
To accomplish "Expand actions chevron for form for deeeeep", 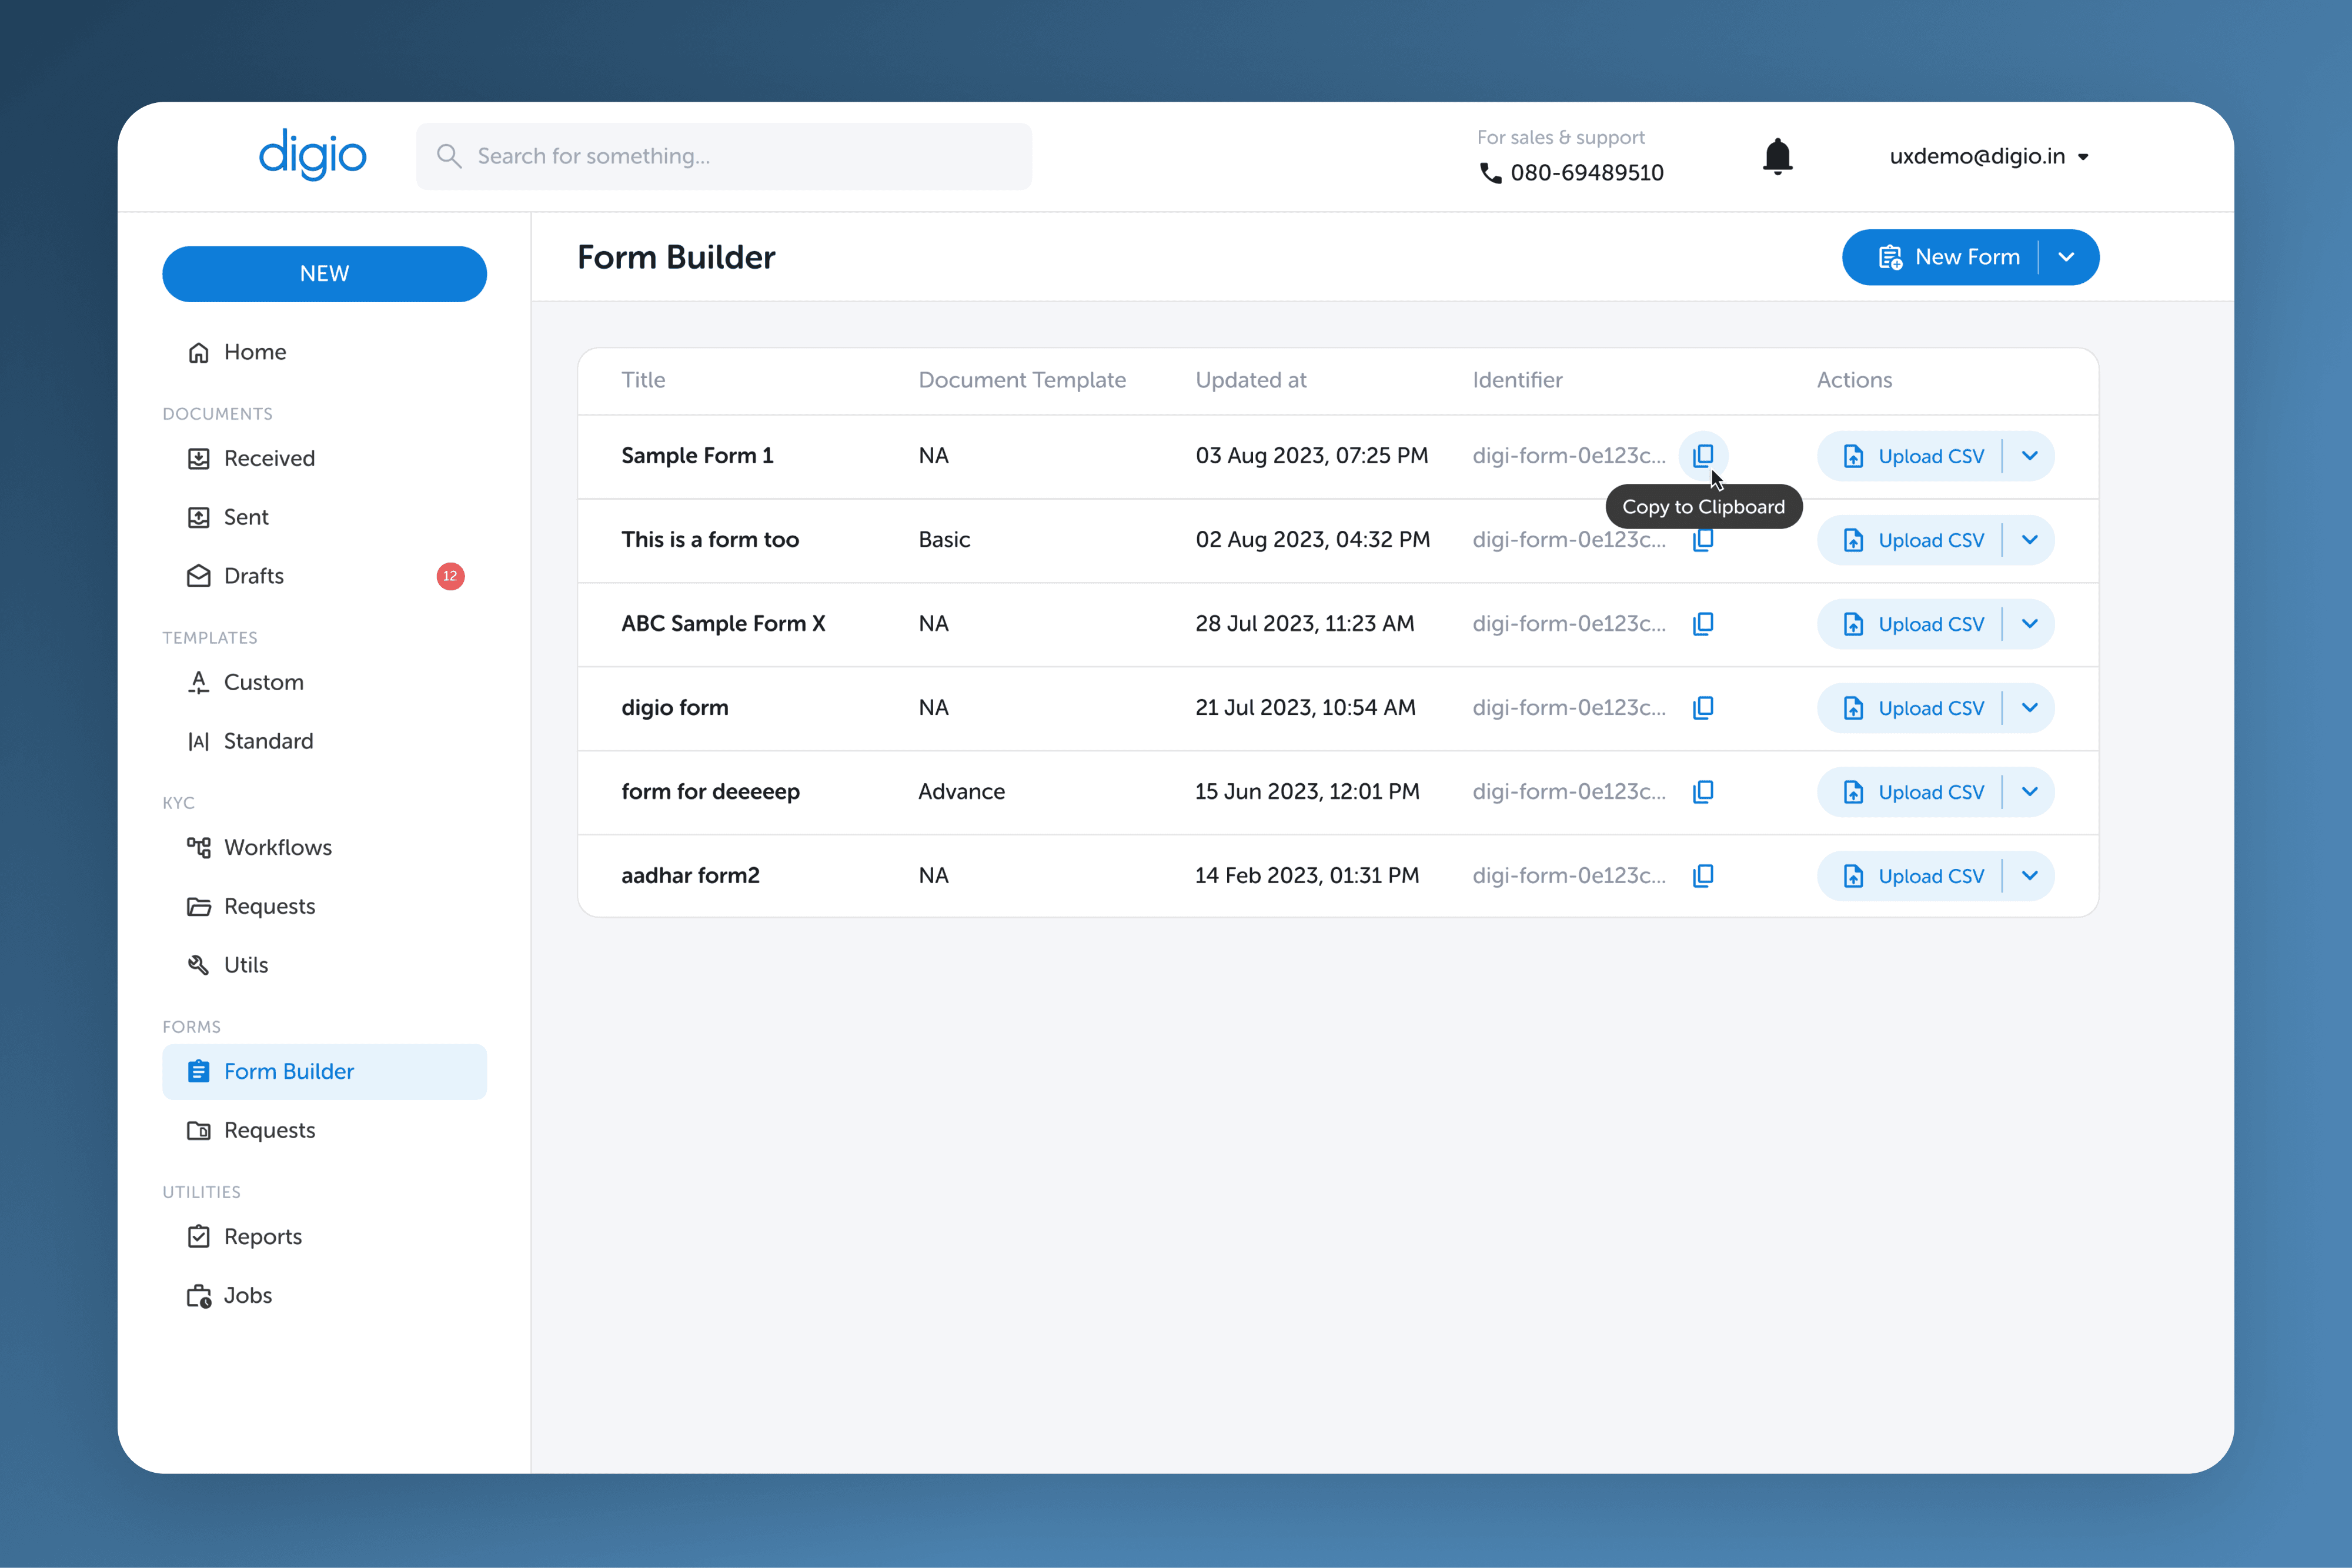I will [2029, 792].
